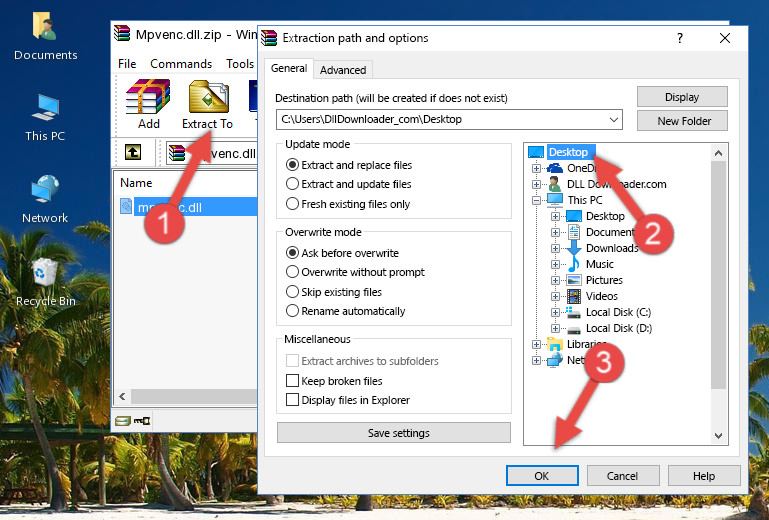
Task: Expand the DLL Downloader.com tree node
Action: [x=536, y=184]
